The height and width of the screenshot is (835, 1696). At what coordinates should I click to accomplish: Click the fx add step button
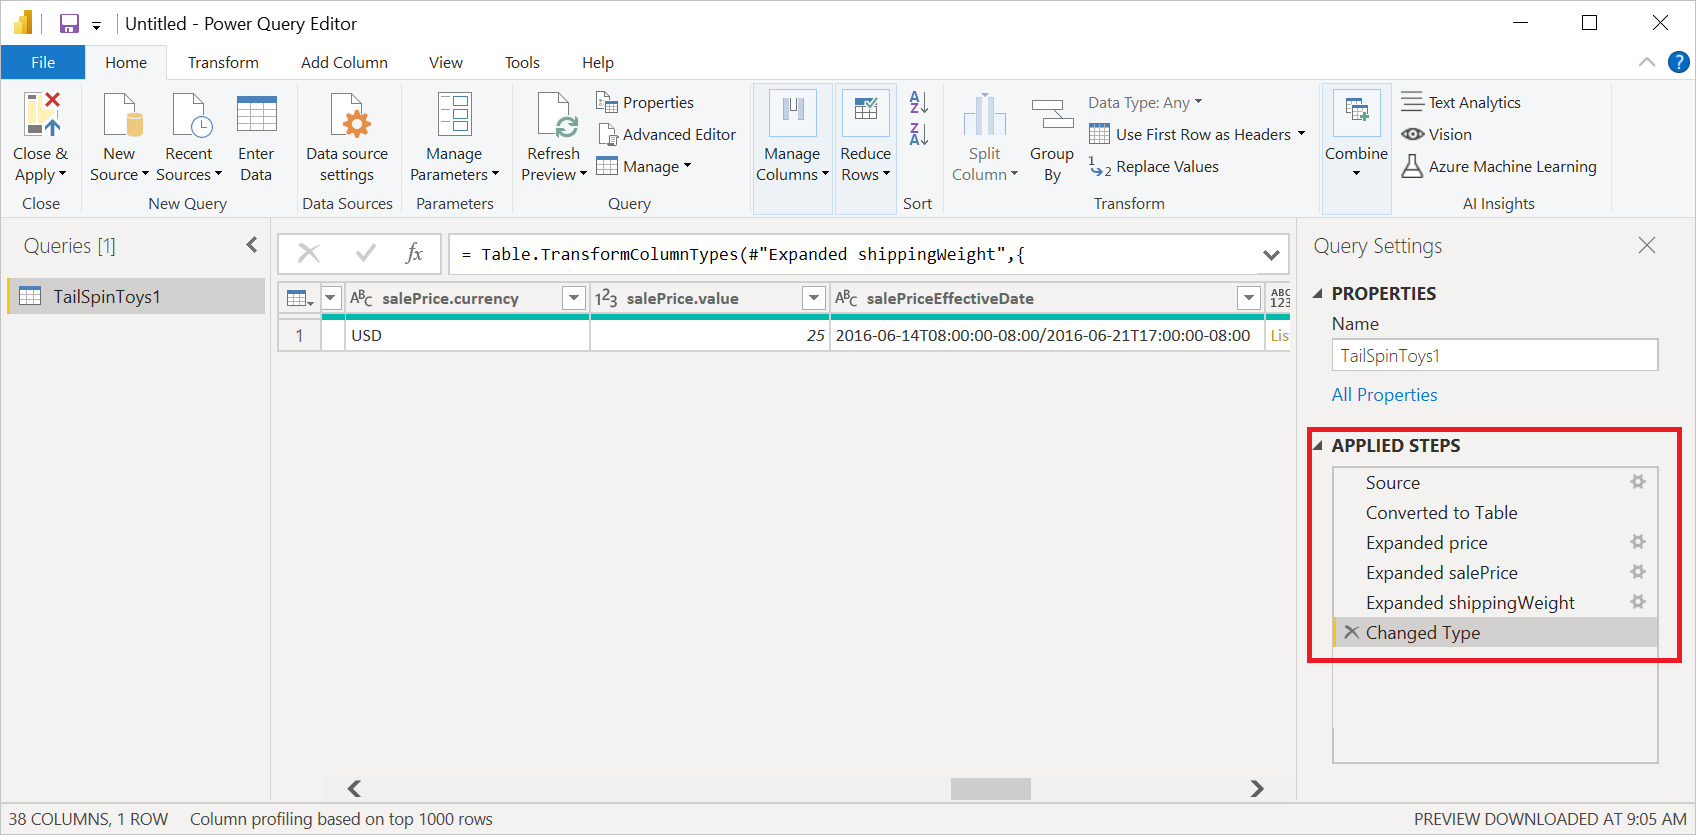tap(414, 254)
